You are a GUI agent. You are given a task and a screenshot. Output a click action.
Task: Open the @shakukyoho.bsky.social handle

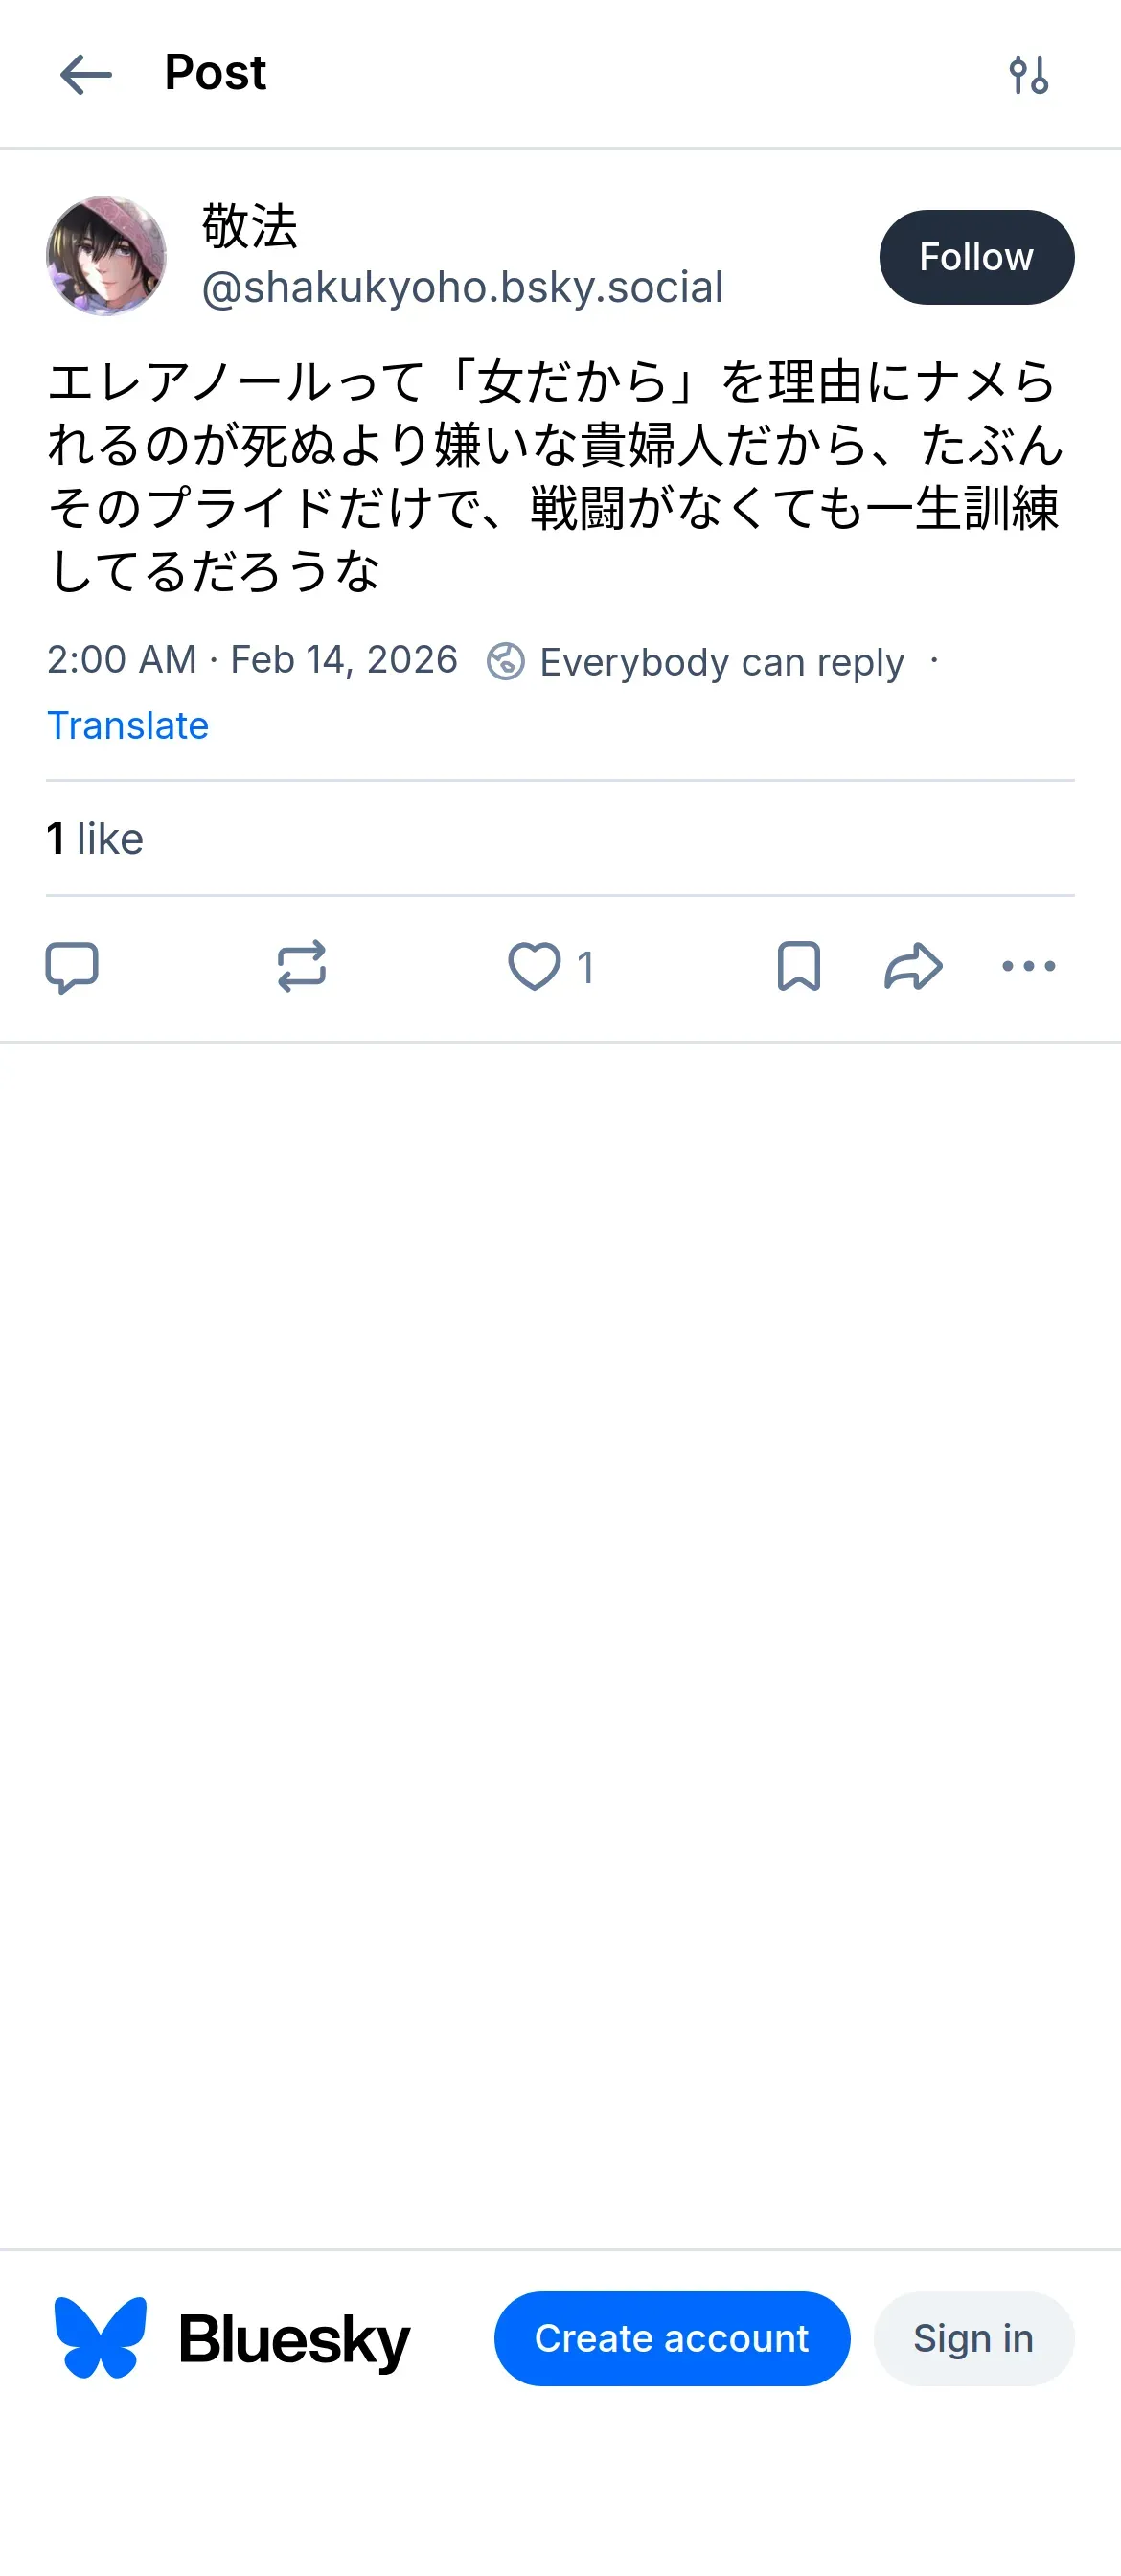(462, 288)
